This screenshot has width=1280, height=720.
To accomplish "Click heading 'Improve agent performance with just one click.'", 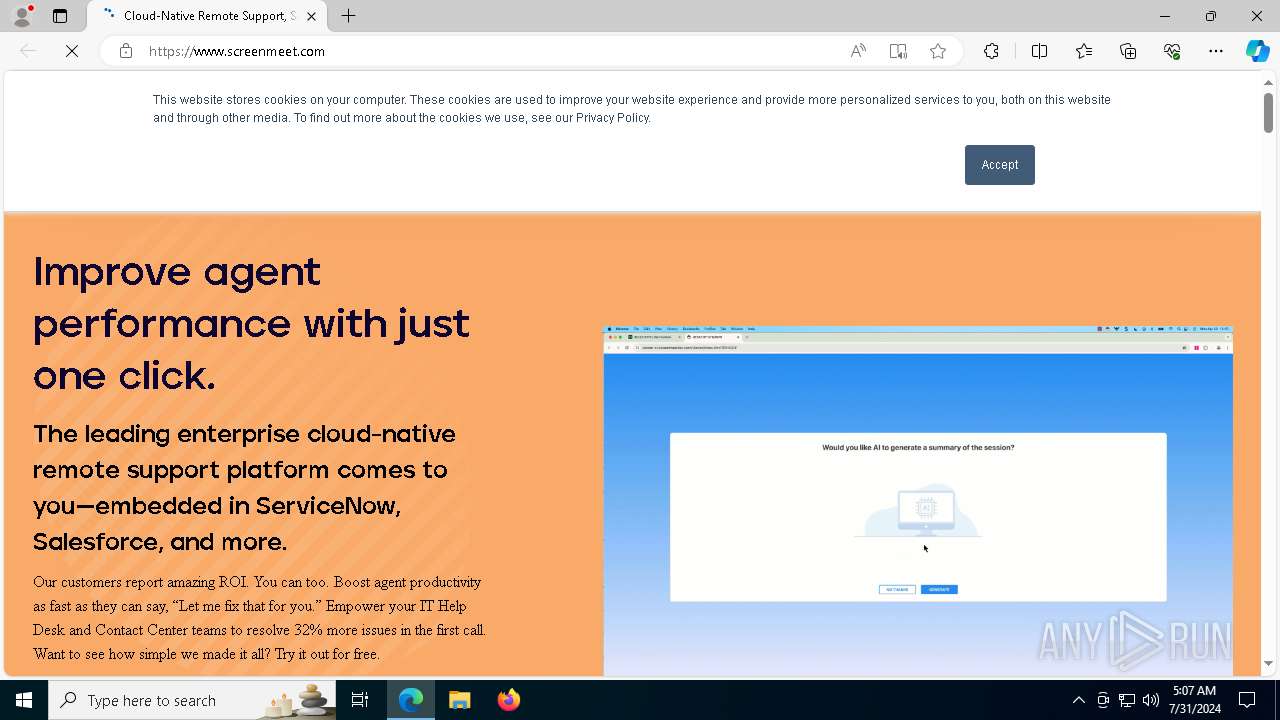I will pos(251,323).
